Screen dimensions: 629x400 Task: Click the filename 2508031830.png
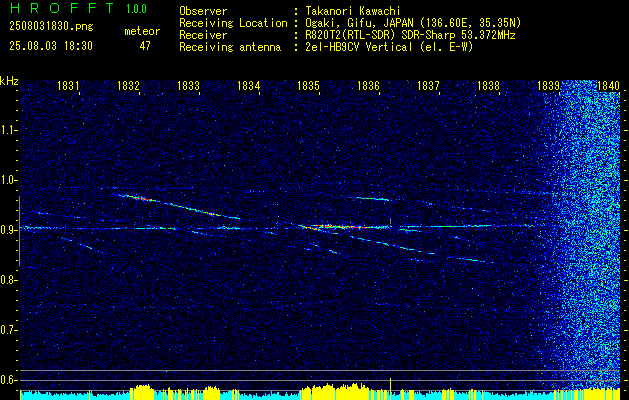point(51,27)
